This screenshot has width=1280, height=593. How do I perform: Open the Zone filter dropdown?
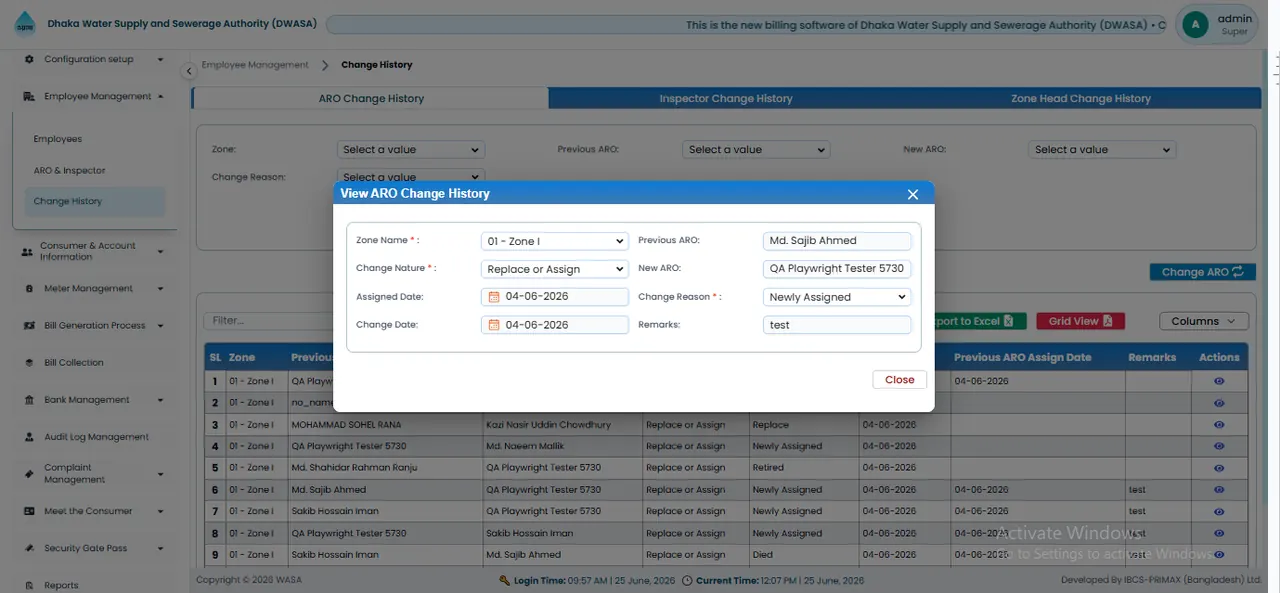pyautogui.click(x=410, y=150)
